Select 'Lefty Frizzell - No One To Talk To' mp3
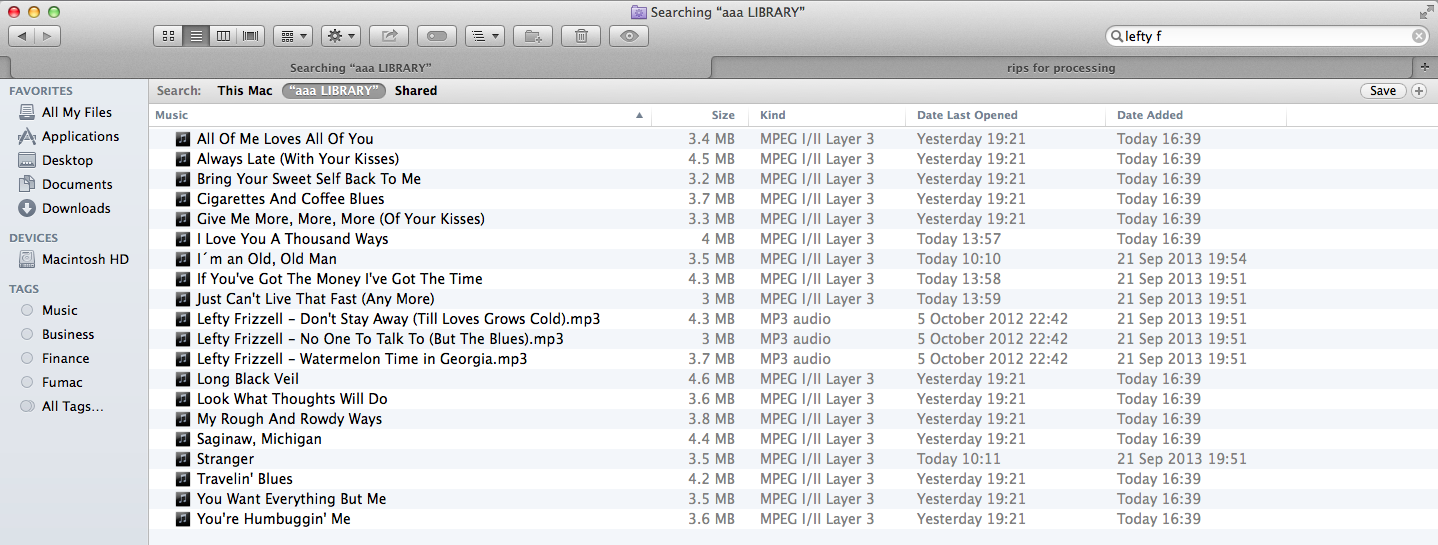This screenshot has height=545, width=1438. 380,339
